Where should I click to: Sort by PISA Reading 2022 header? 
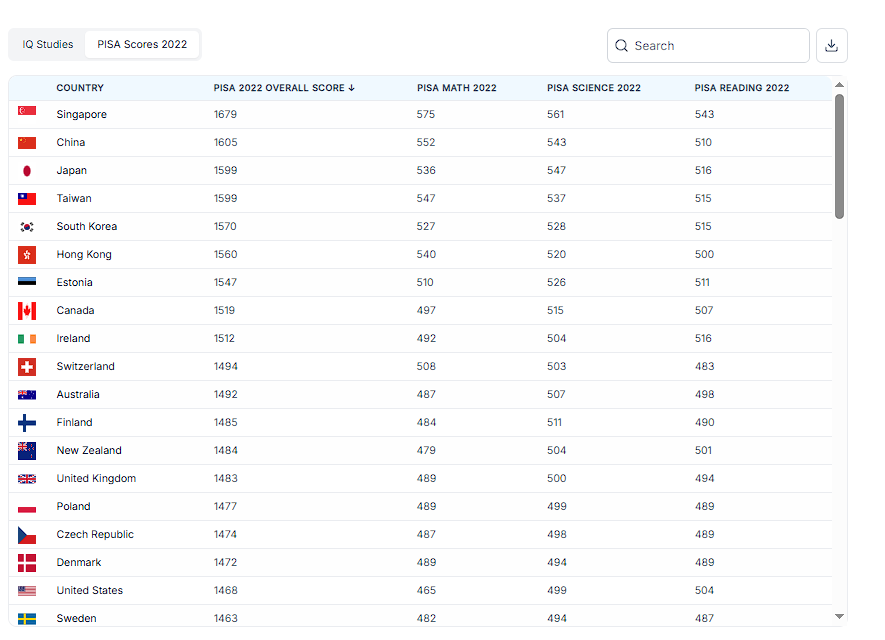point(742,88)
